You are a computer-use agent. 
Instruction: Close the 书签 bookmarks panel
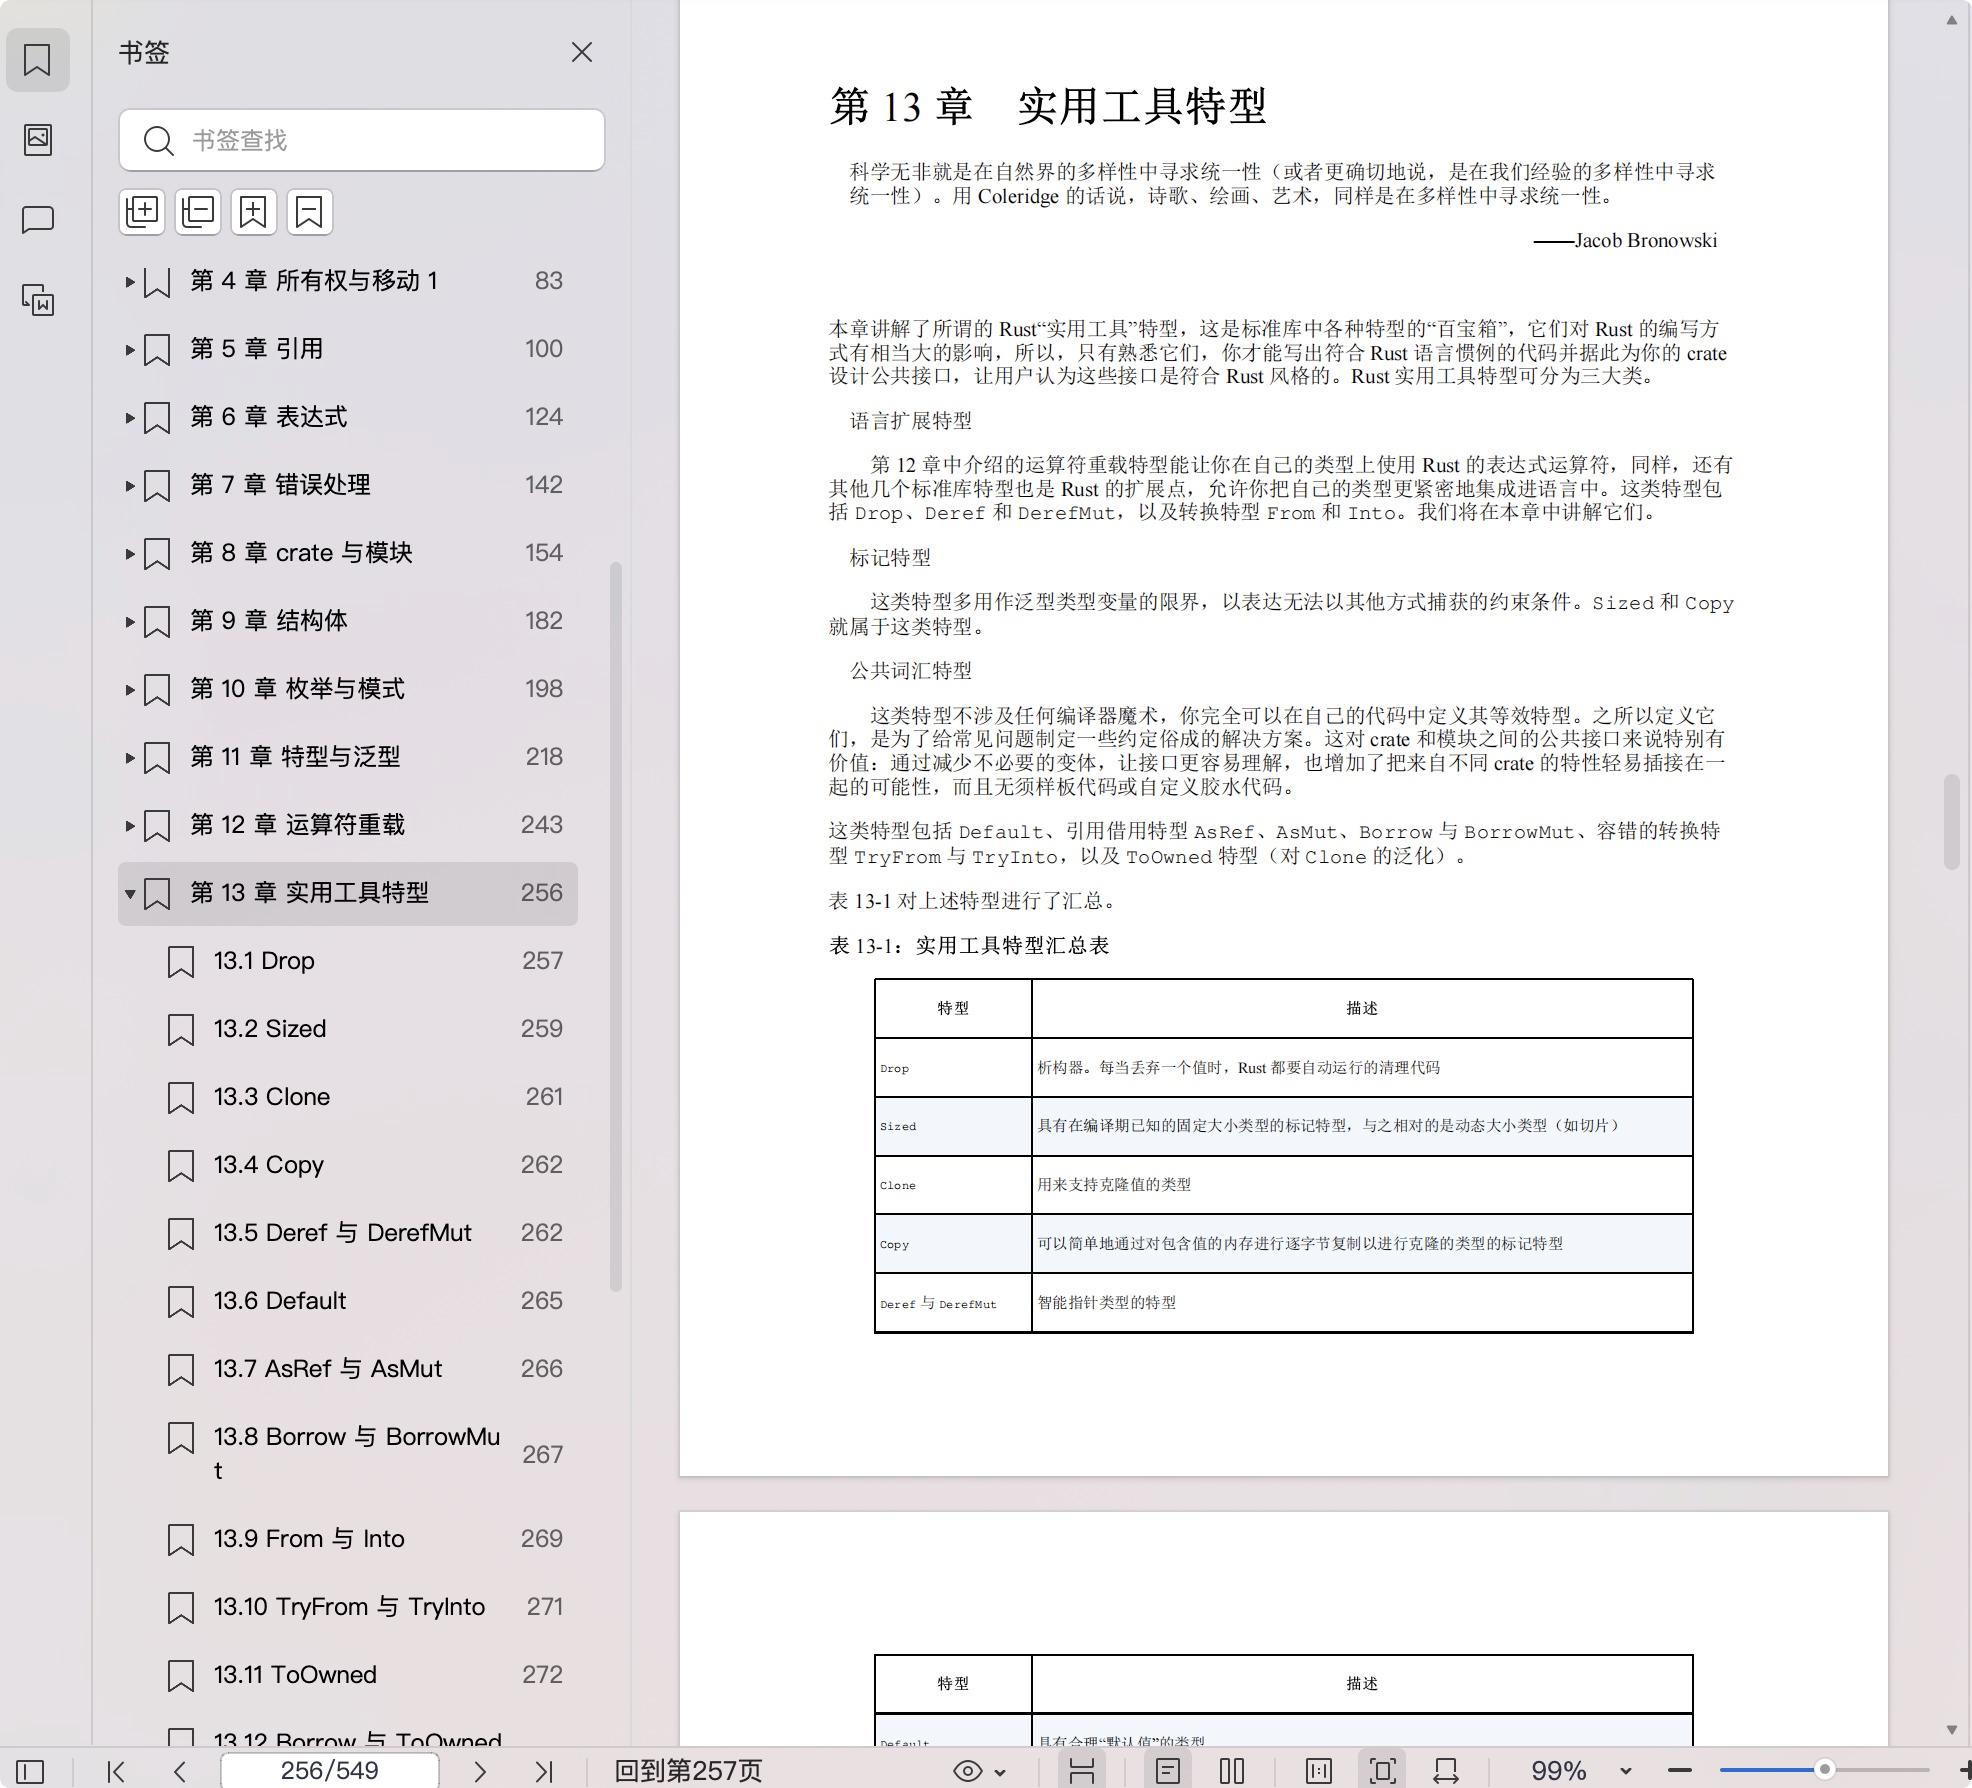(582, 52)
